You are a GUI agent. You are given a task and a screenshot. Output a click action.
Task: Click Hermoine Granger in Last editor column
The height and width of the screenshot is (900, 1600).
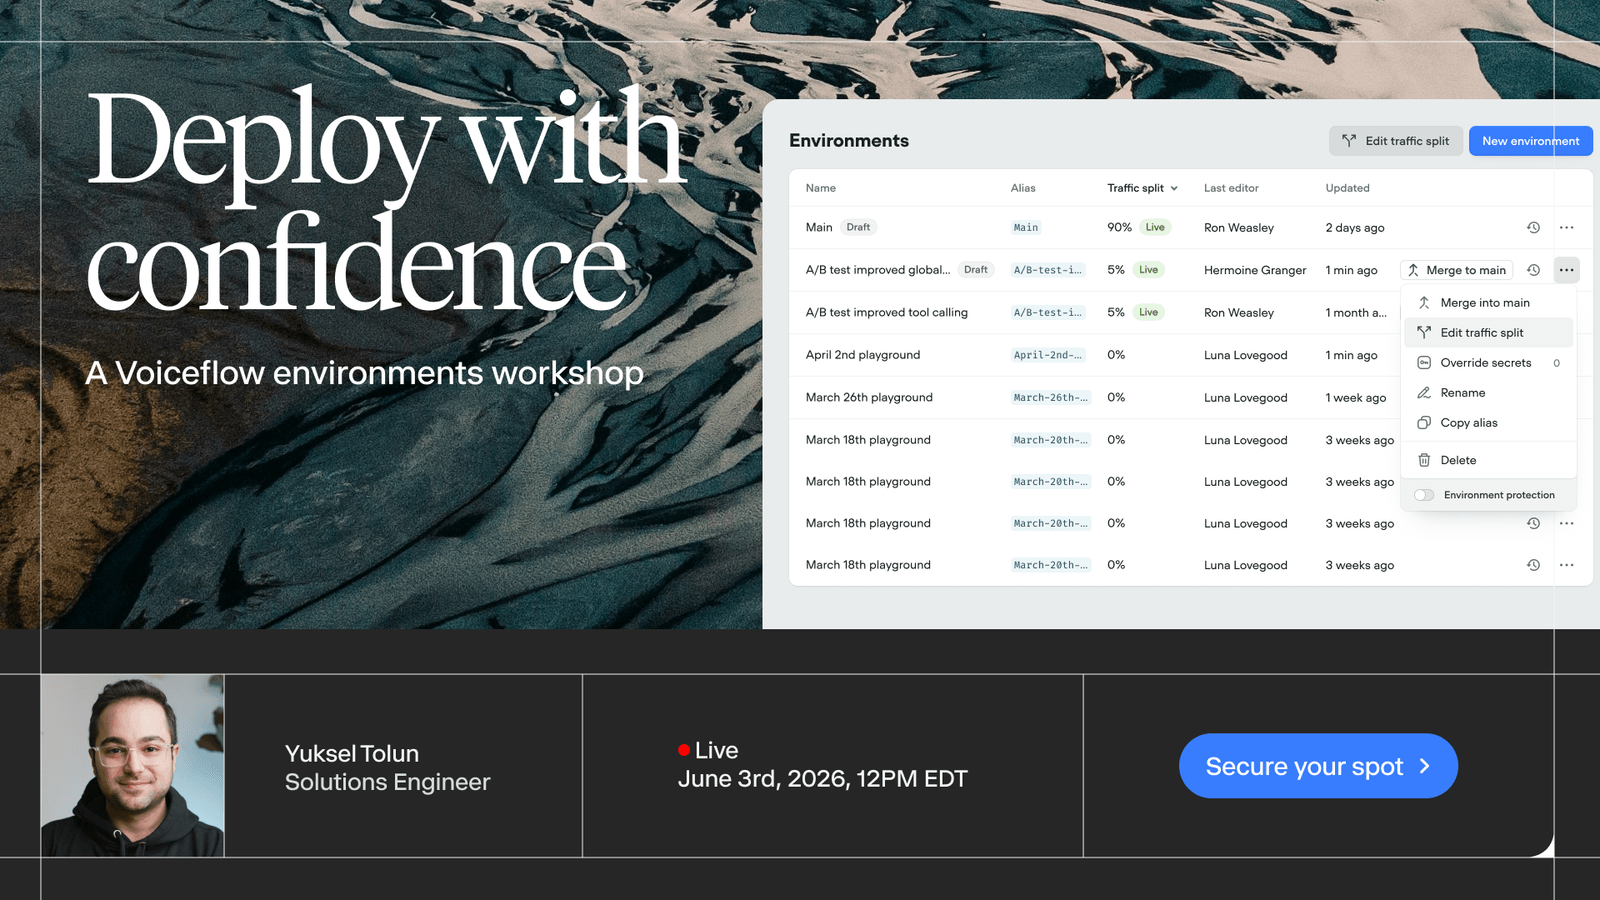coord(1255,270)
